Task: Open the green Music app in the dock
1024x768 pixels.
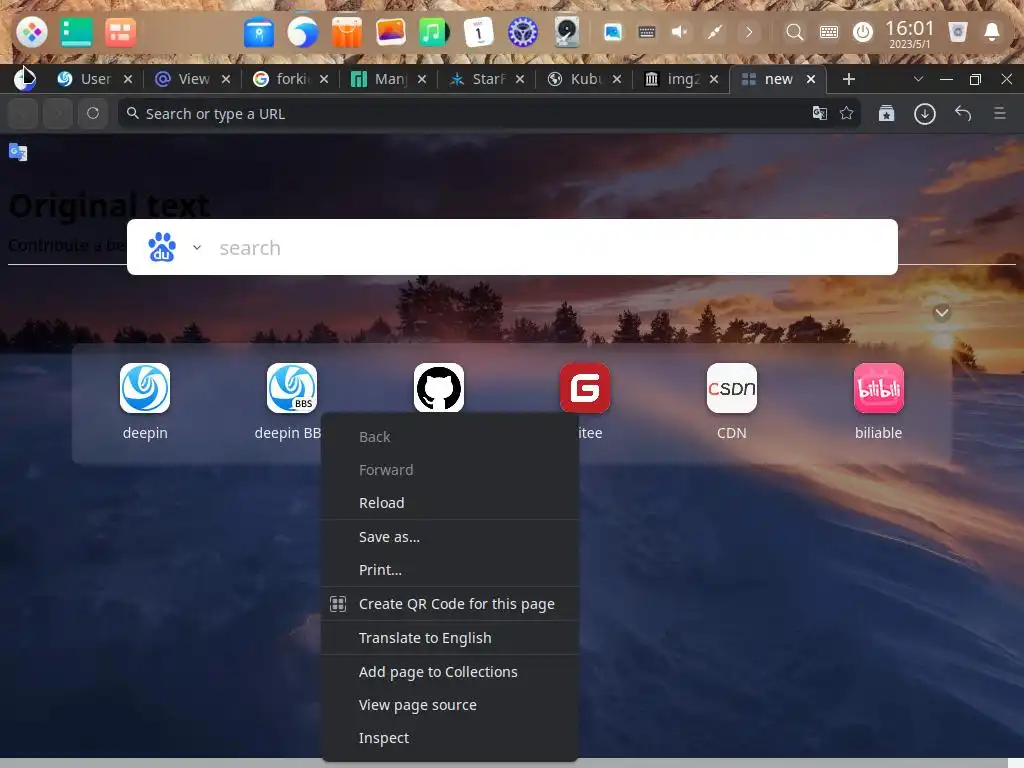Action: [434, 31]
